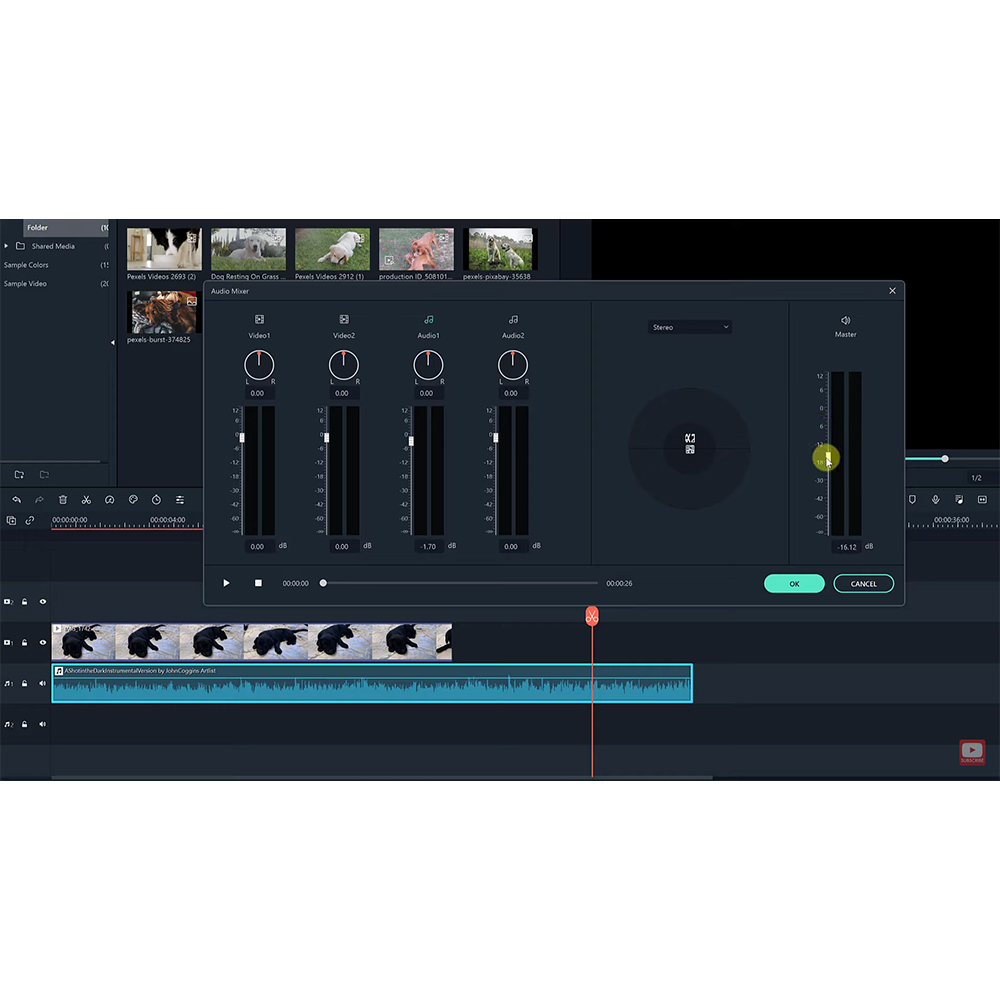Select Sample Video in the library list

(x=26, y=284)
